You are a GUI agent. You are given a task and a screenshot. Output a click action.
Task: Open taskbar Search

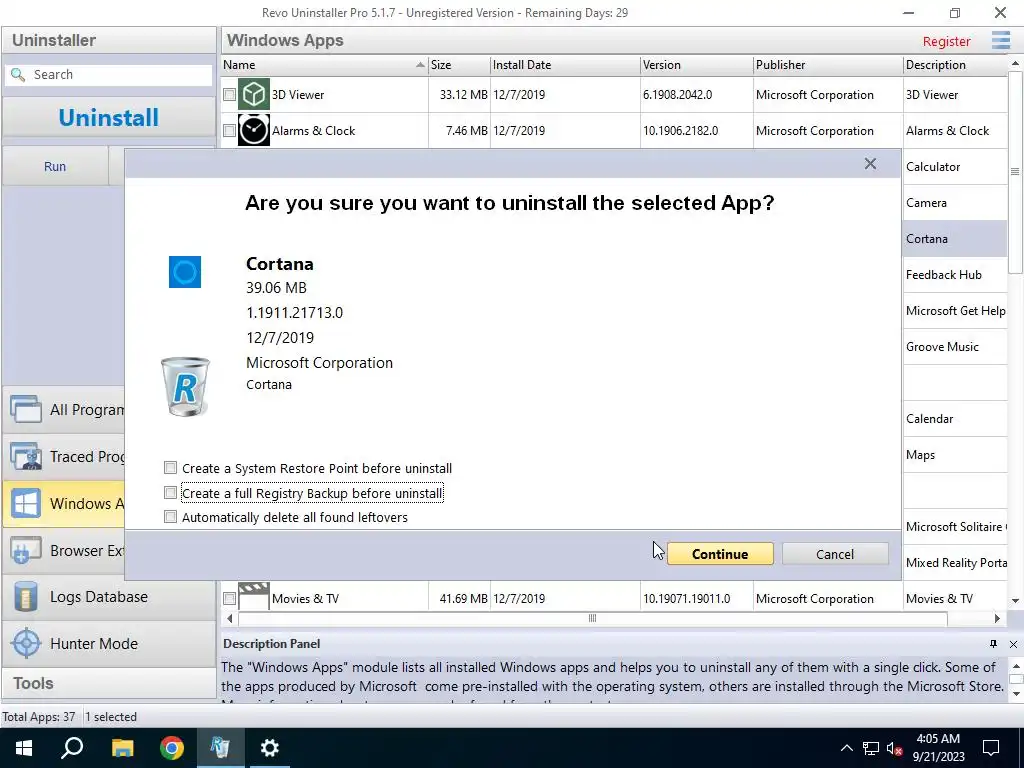(72, 748)
